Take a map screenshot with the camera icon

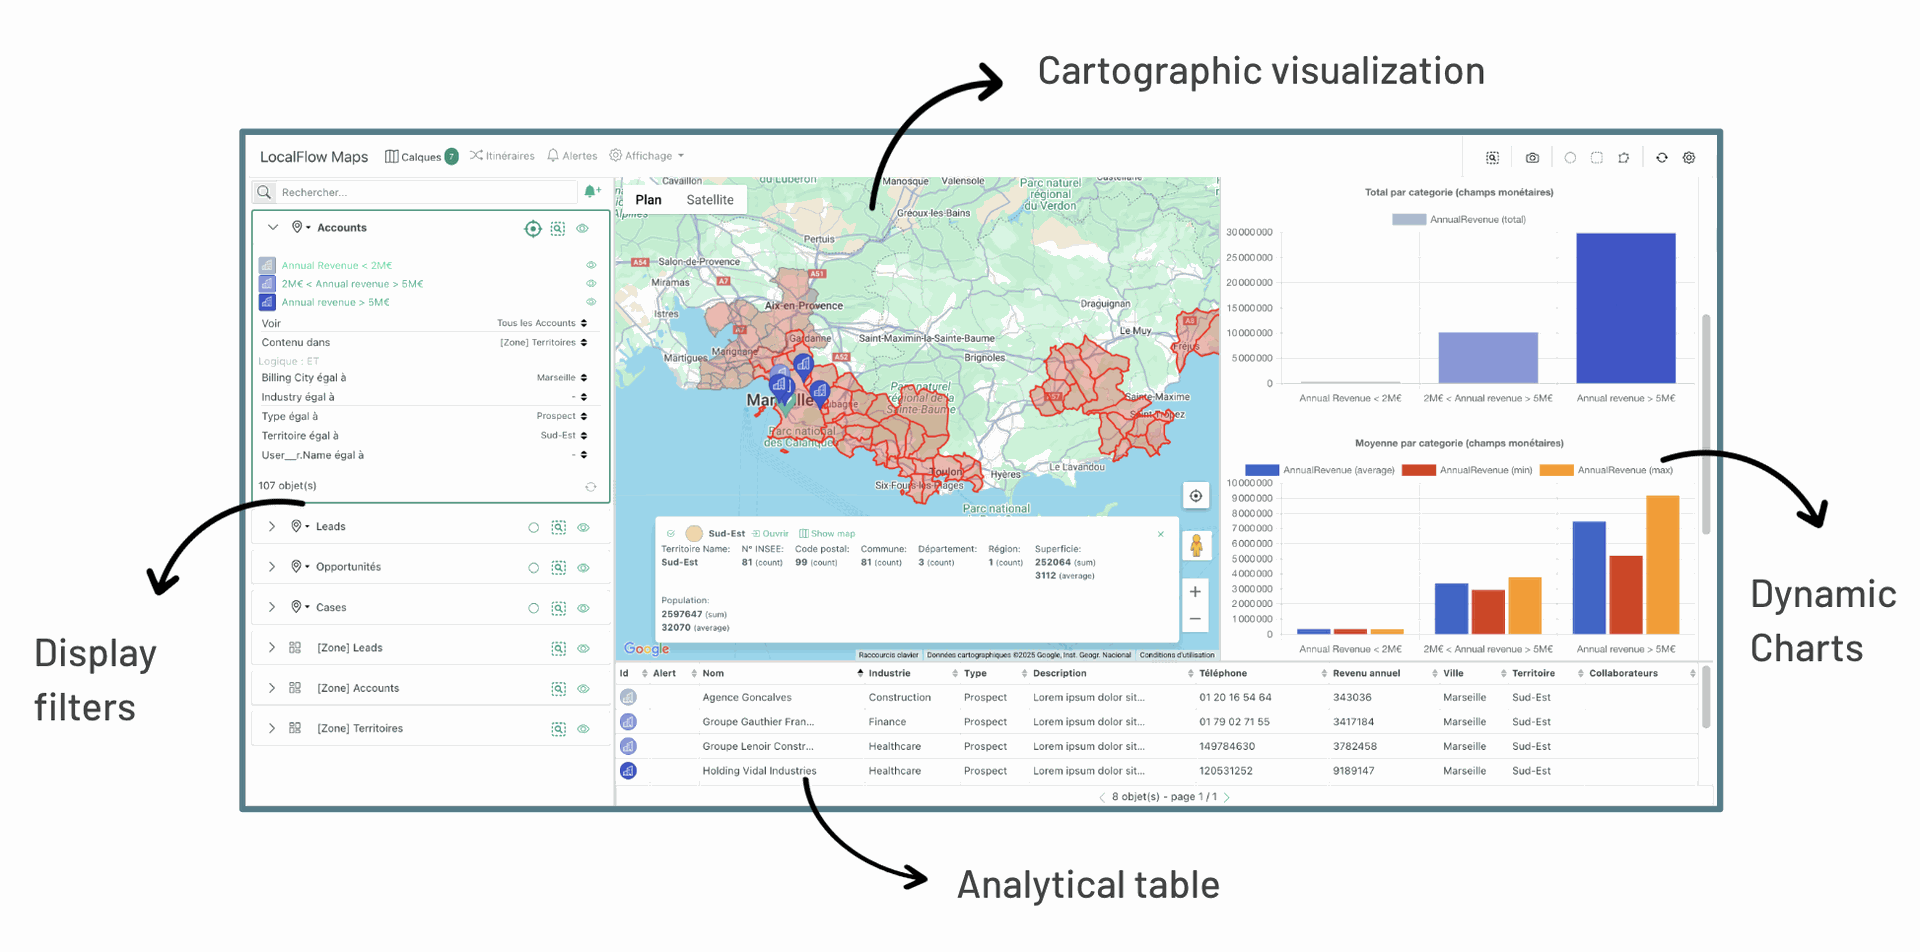(1532, 157)
